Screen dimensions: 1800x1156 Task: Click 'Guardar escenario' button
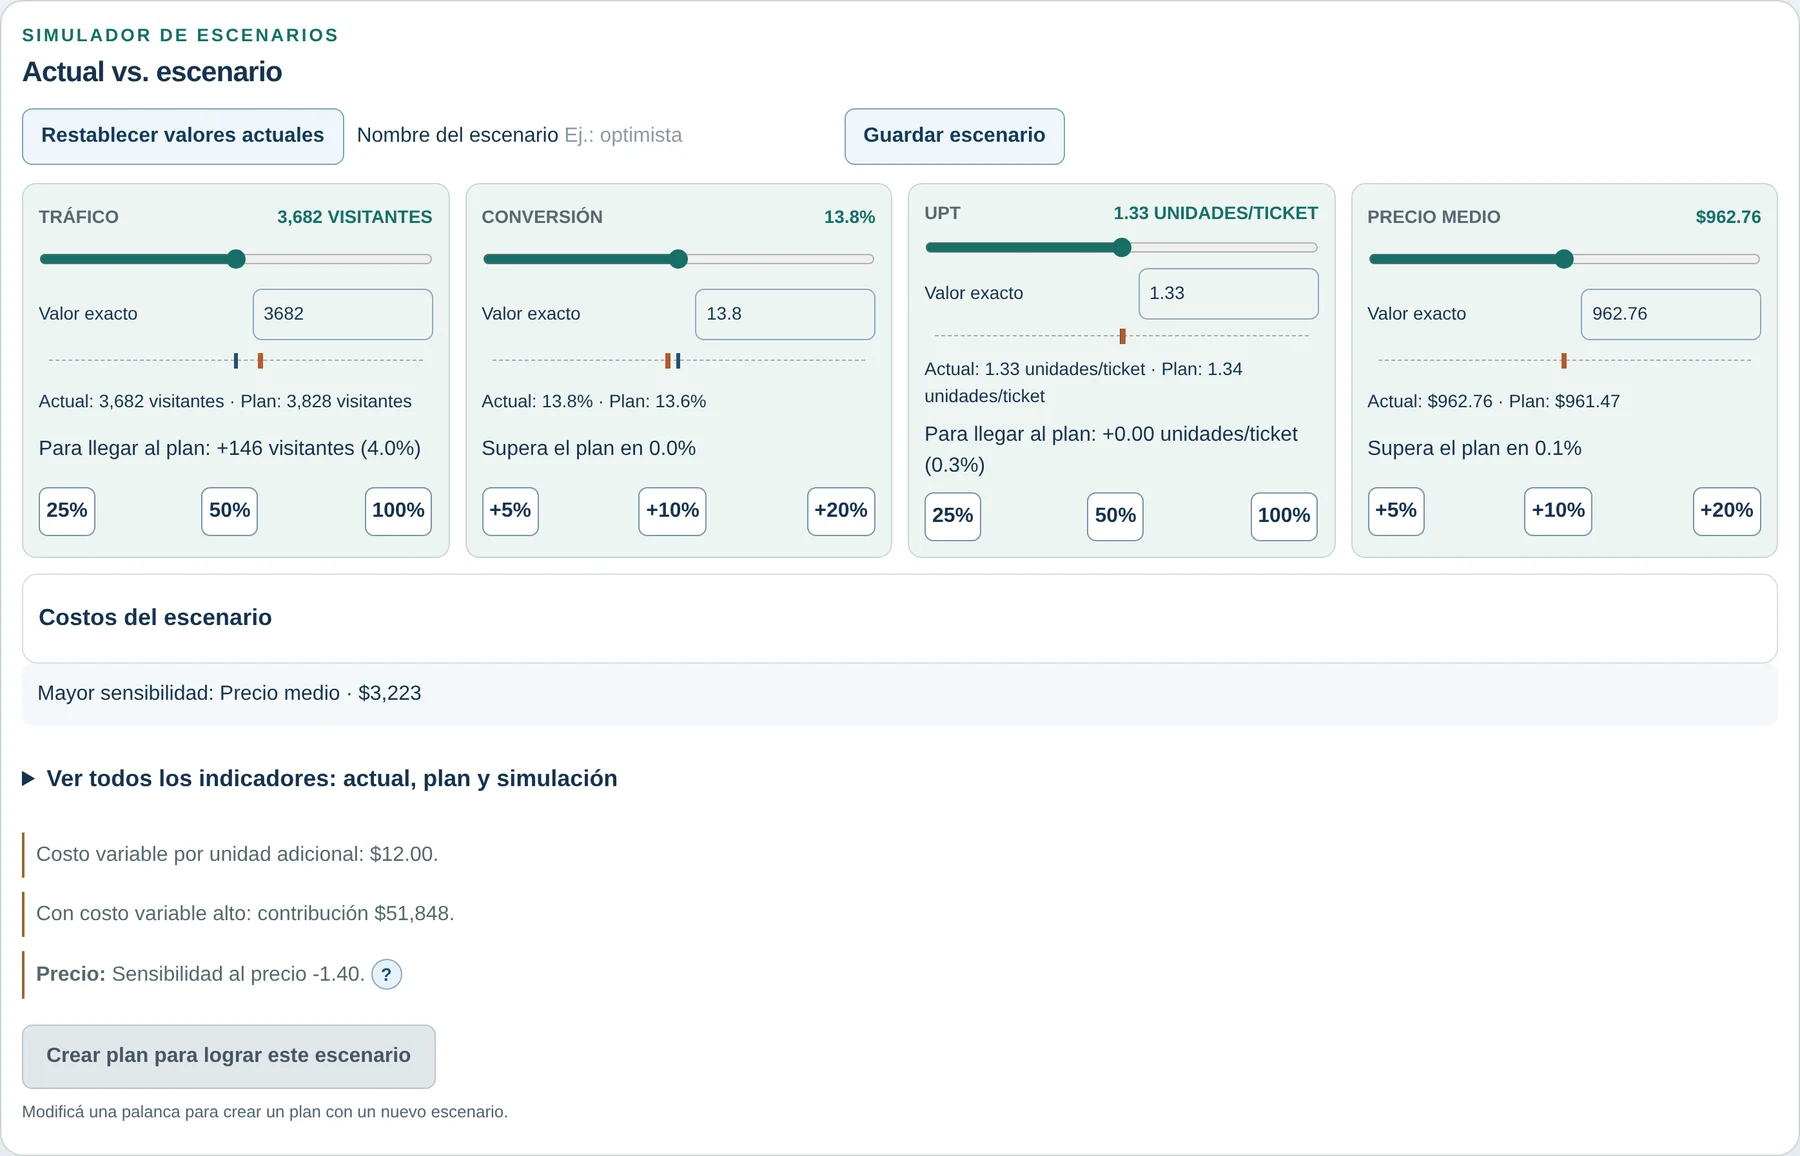click(954, 136)
